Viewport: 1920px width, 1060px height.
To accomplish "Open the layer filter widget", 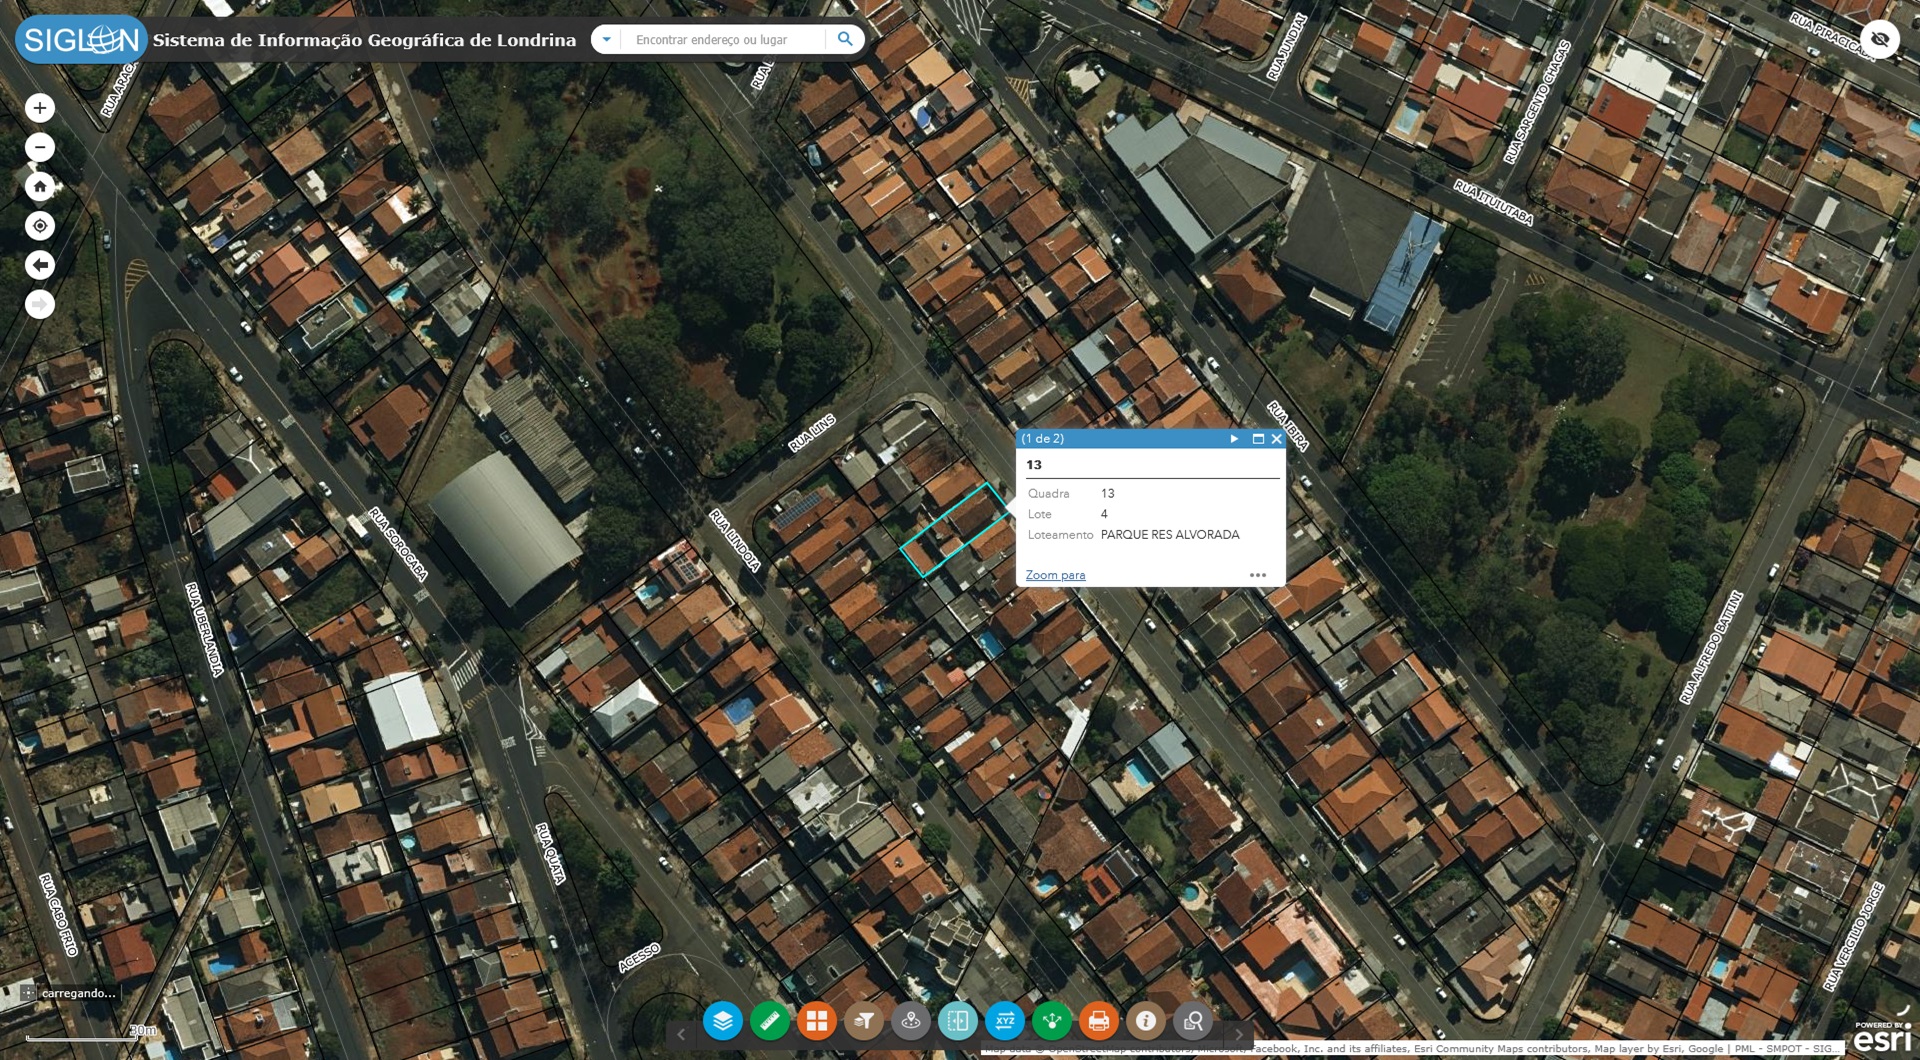I will pos(864,1021).
